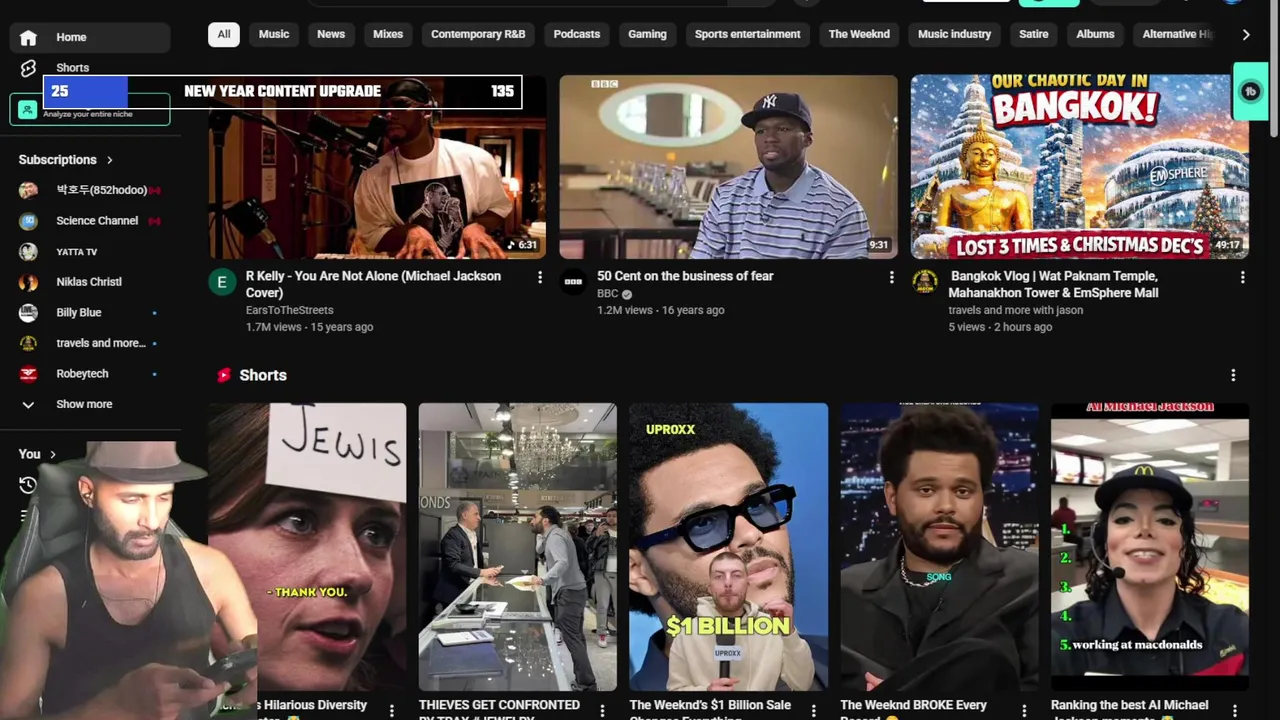1280x720 pixels.
Task: Select the Contemporary R&B filter chip
Action: 478,34
